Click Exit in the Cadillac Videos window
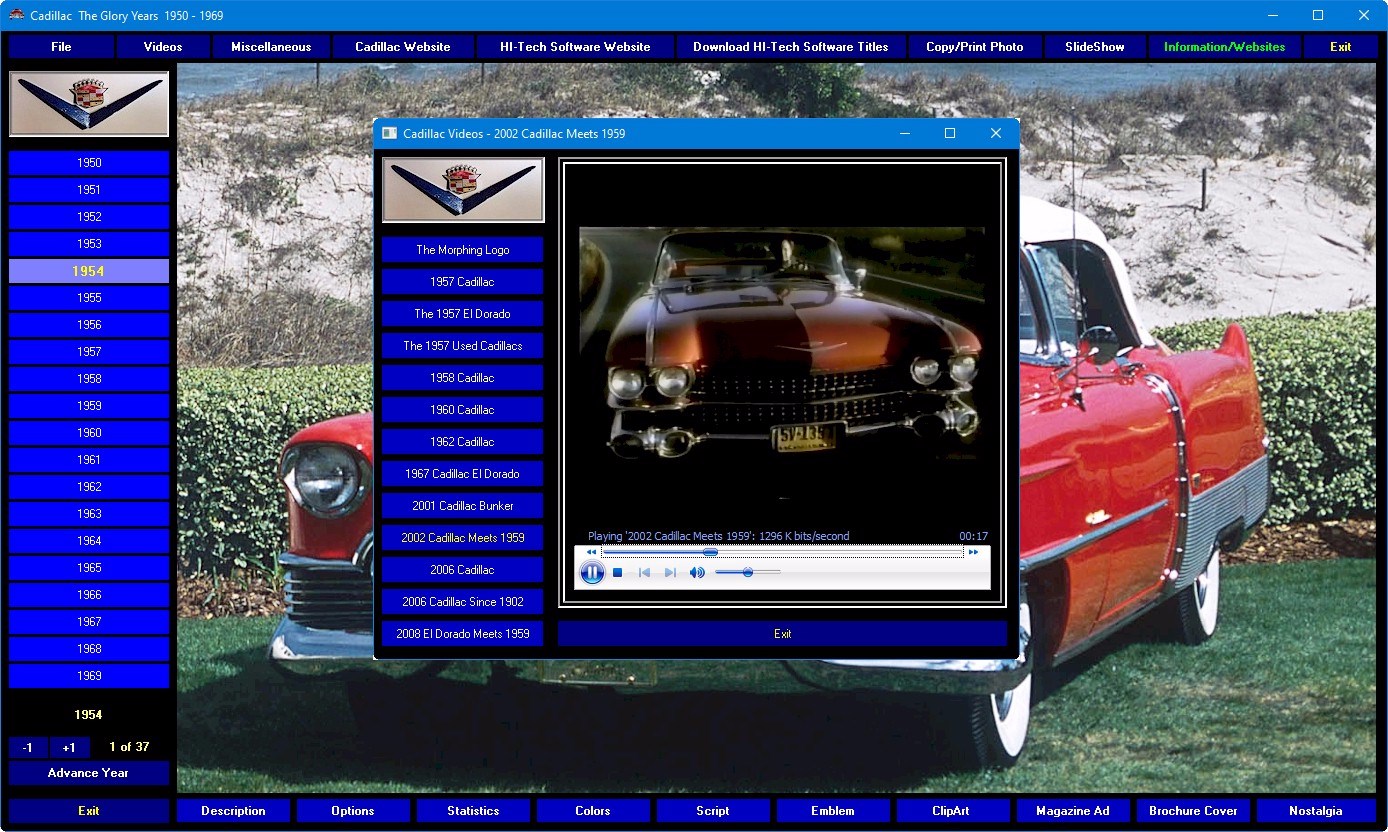 click(x=782, y=634)
